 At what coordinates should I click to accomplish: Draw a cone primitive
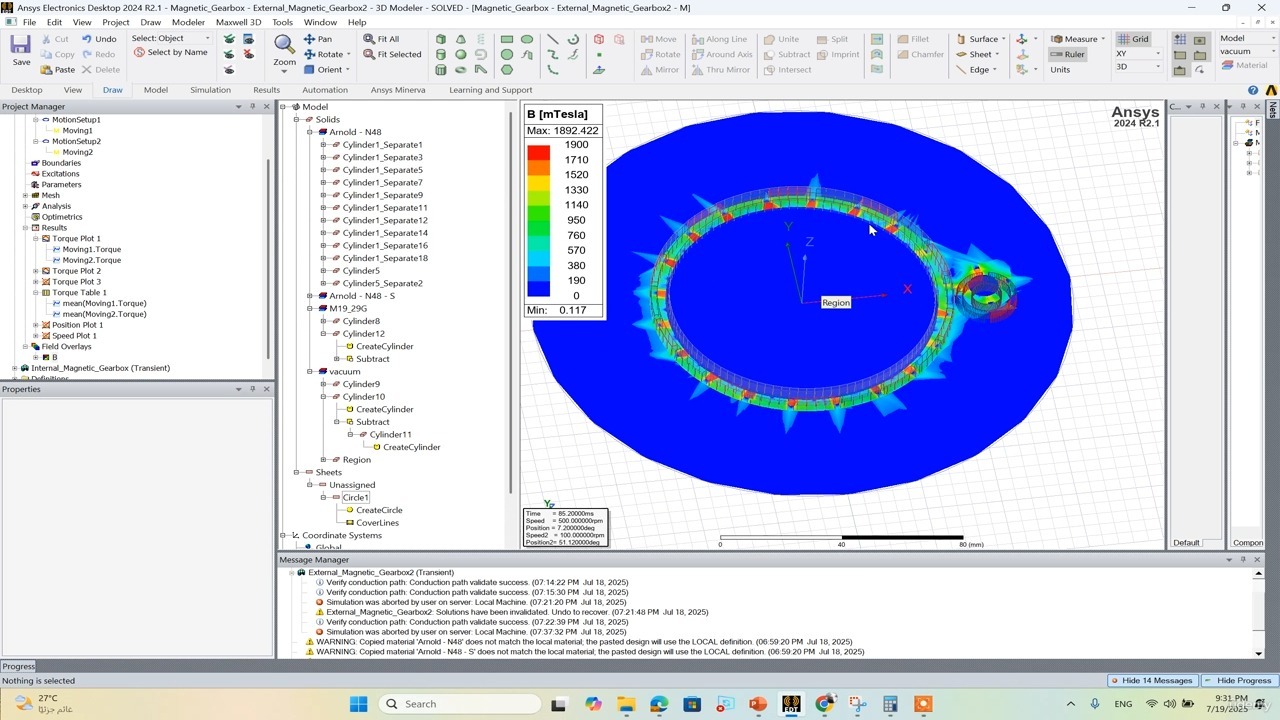pos(461,39)
